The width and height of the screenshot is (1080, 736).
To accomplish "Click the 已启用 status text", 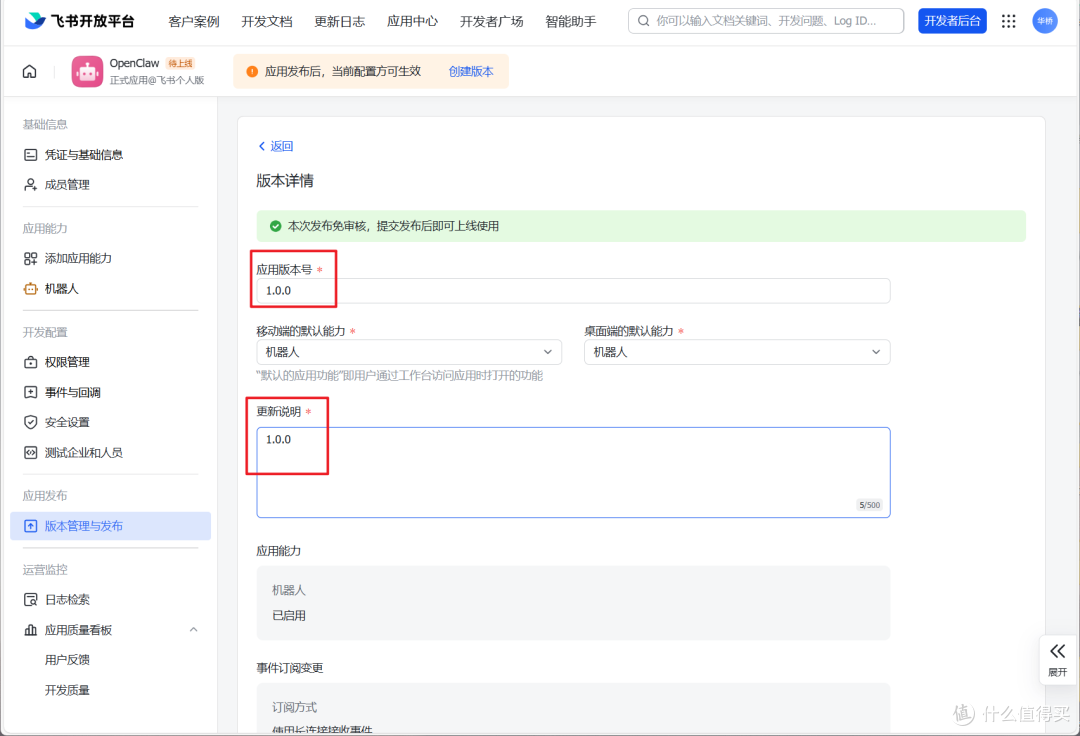I will (x=289, y=616).
